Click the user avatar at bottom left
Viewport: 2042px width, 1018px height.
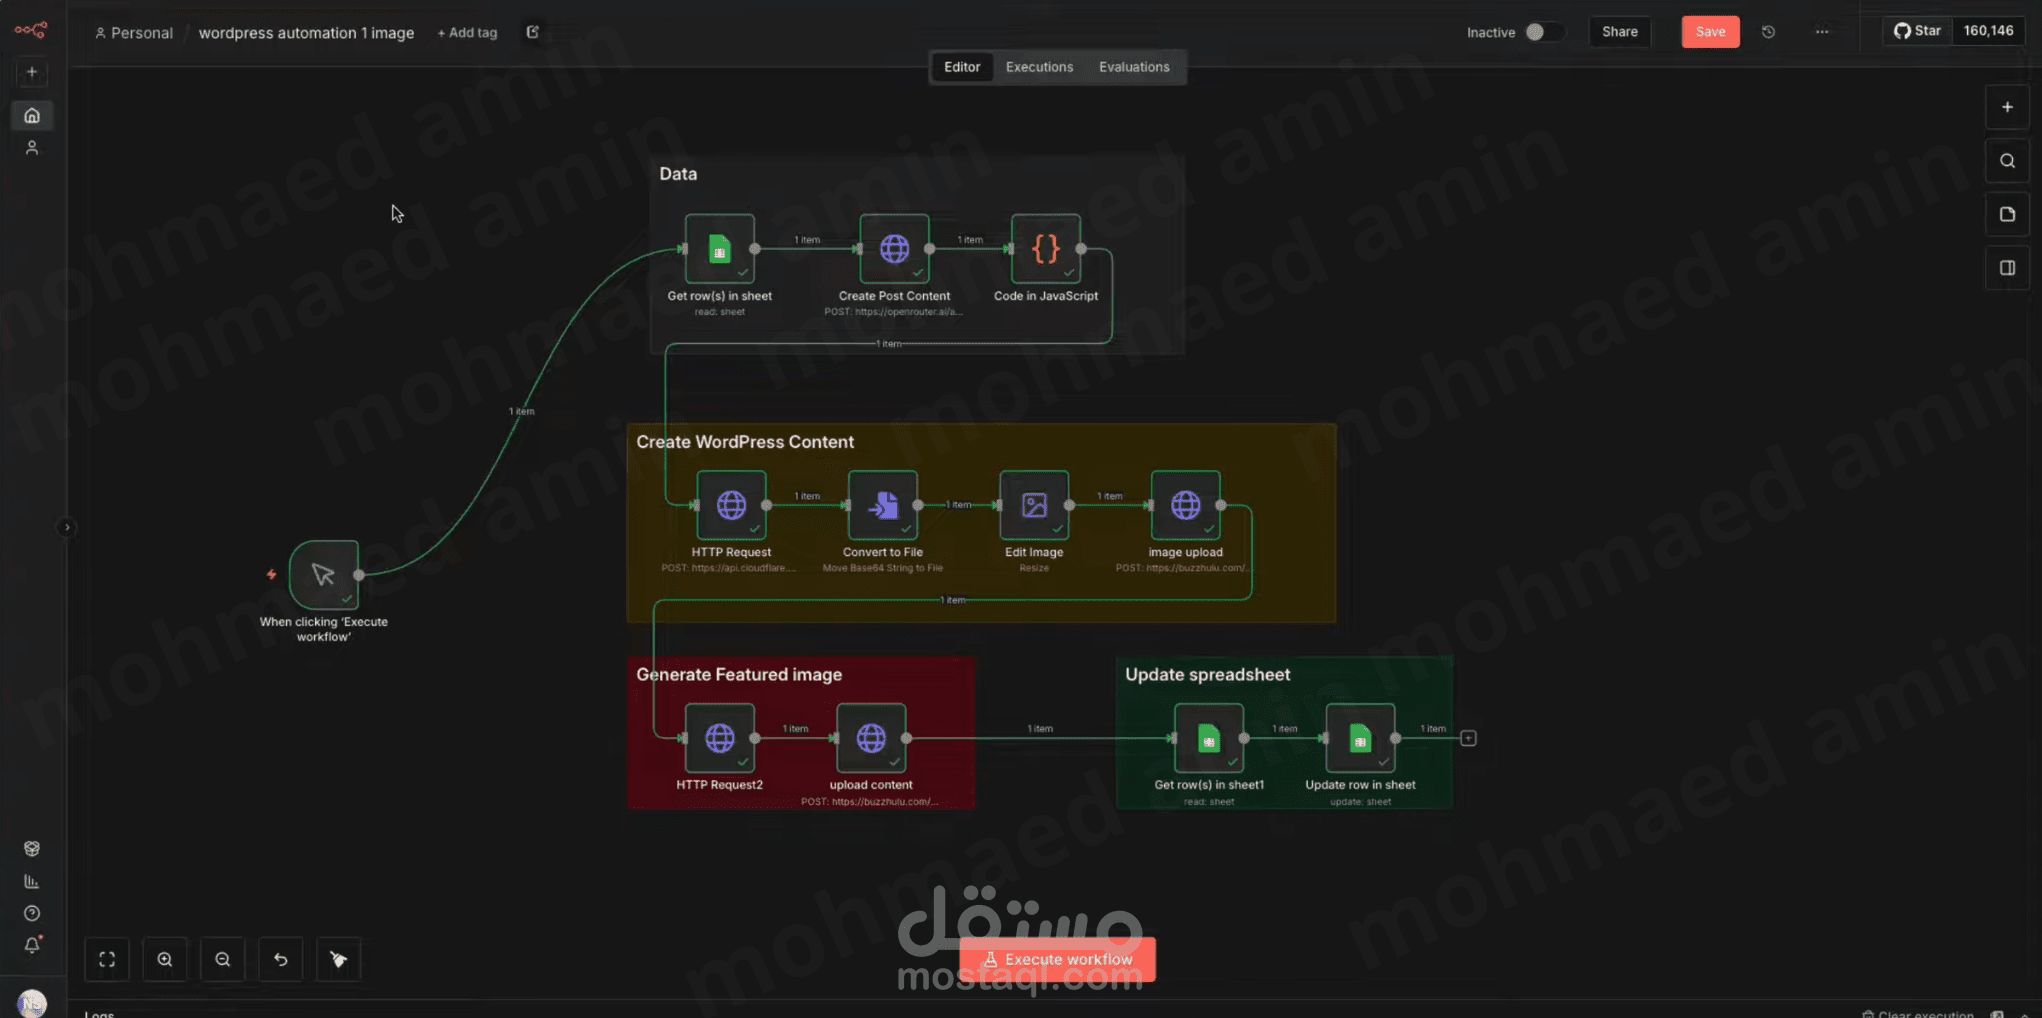[x=32, y=1003]
